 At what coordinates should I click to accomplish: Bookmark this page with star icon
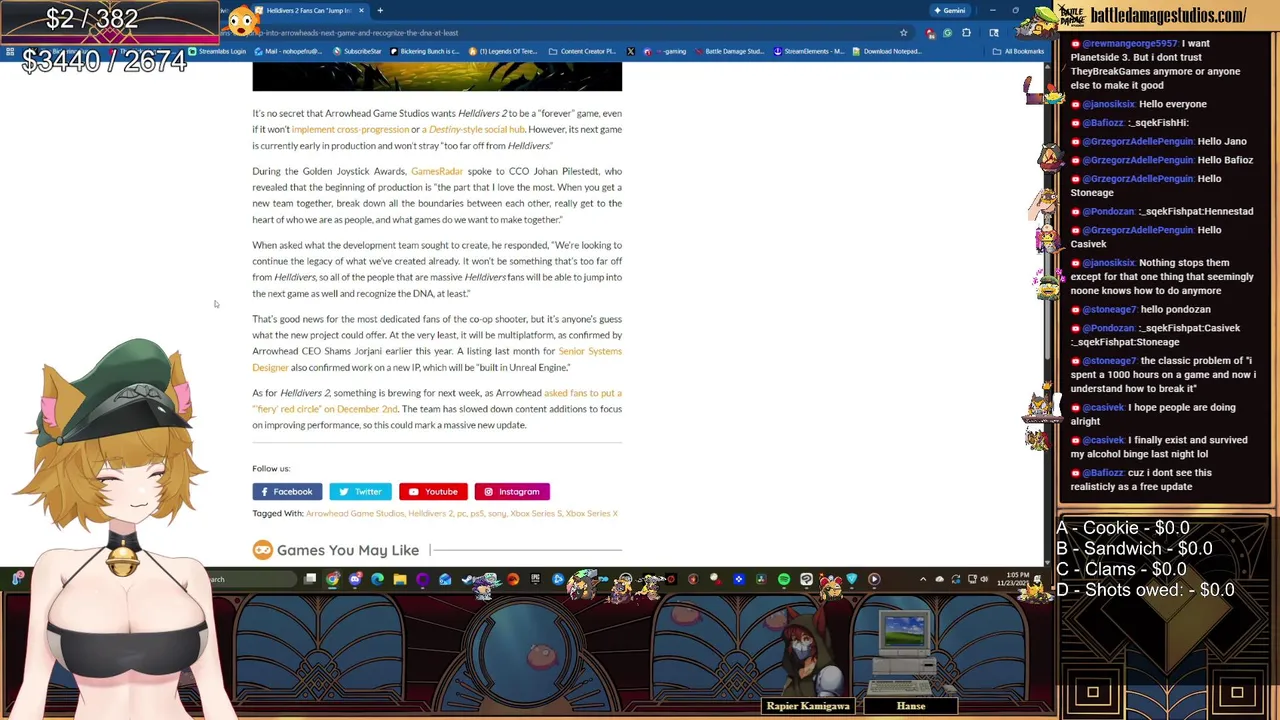tap(903, 33)
